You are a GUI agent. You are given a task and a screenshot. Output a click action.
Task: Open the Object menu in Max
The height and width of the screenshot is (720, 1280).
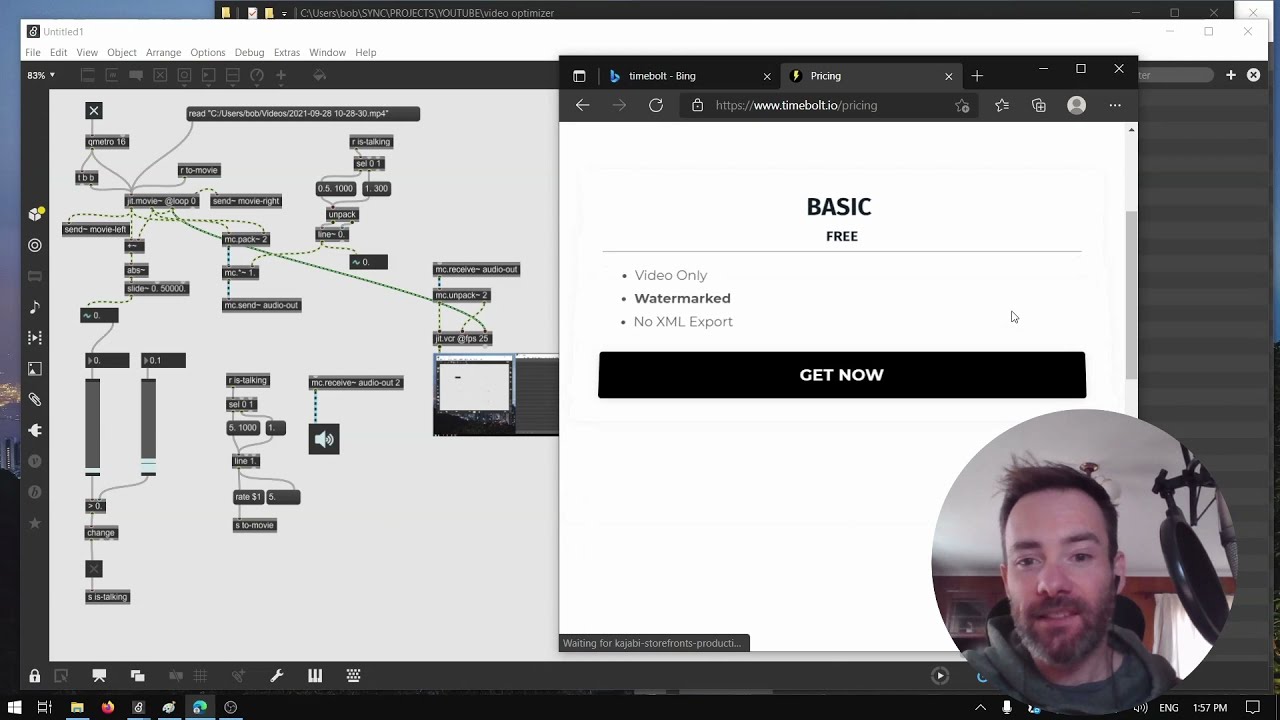122,52
